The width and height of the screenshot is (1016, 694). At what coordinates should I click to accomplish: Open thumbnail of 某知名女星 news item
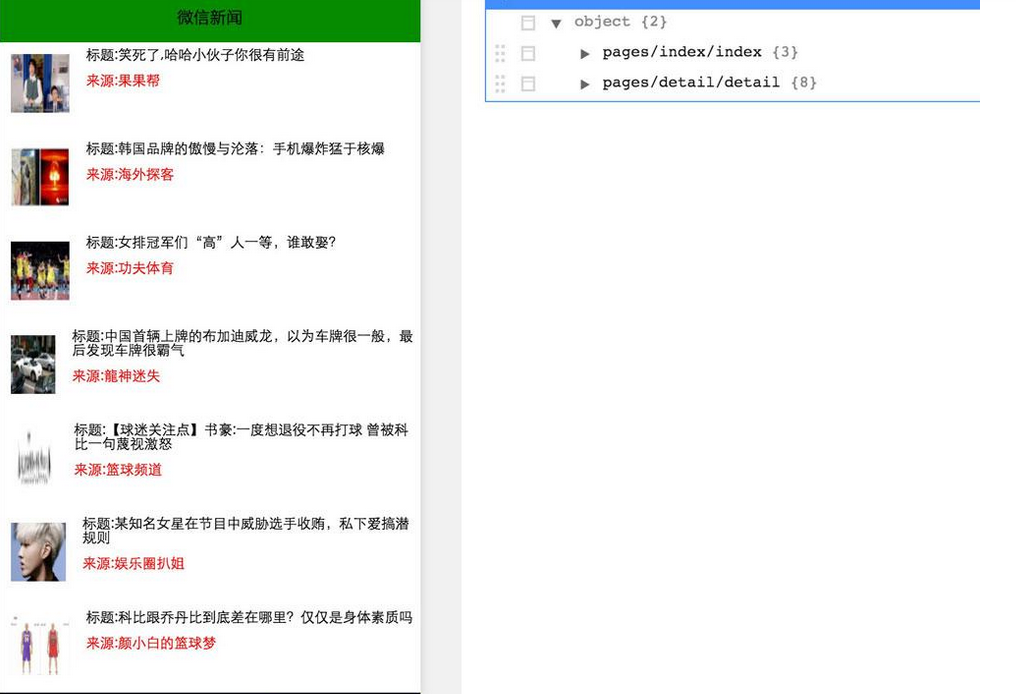coord(38,551)
